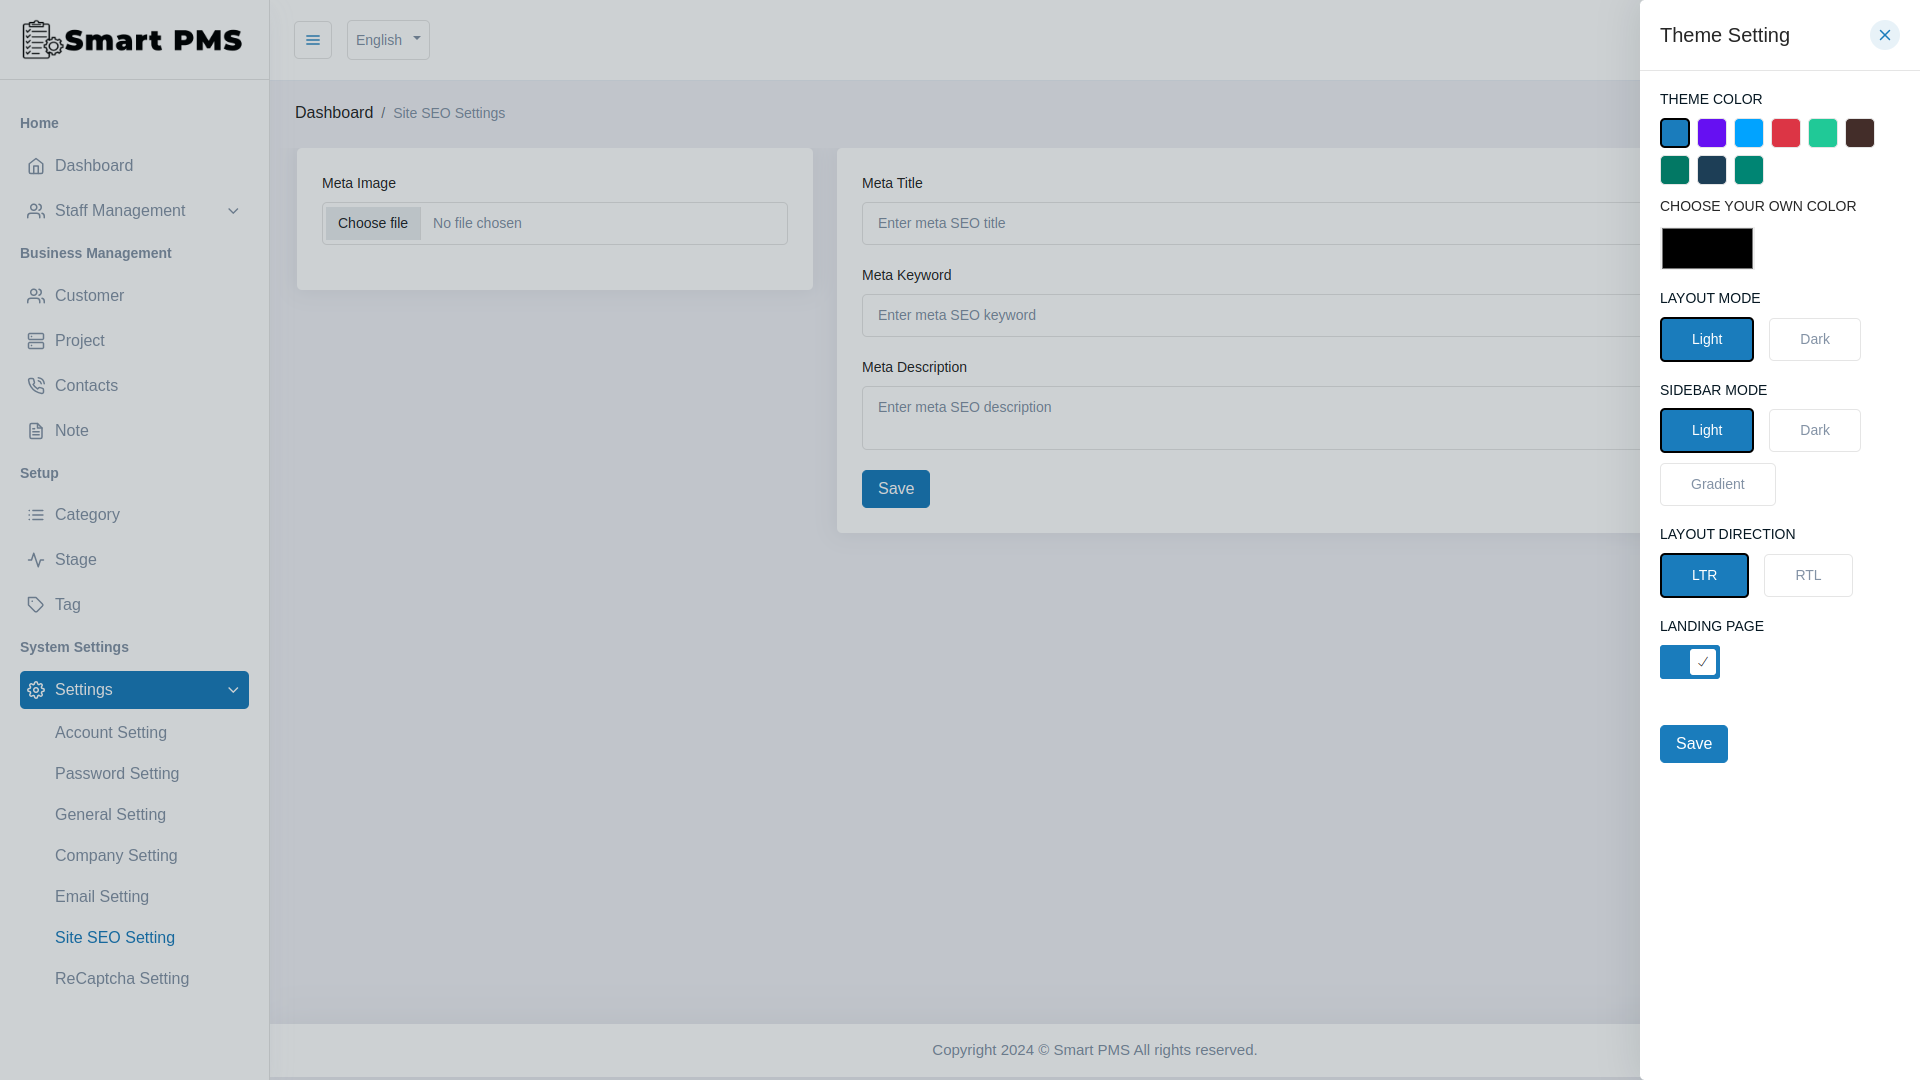This screenshot has height=1080, width=1920.
Task: Set Layout Direction to RTL
Action: (1807, 575)
